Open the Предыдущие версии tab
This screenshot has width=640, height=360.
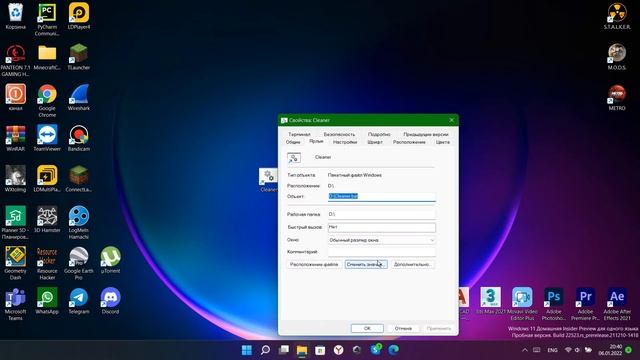tap(426, 134)
